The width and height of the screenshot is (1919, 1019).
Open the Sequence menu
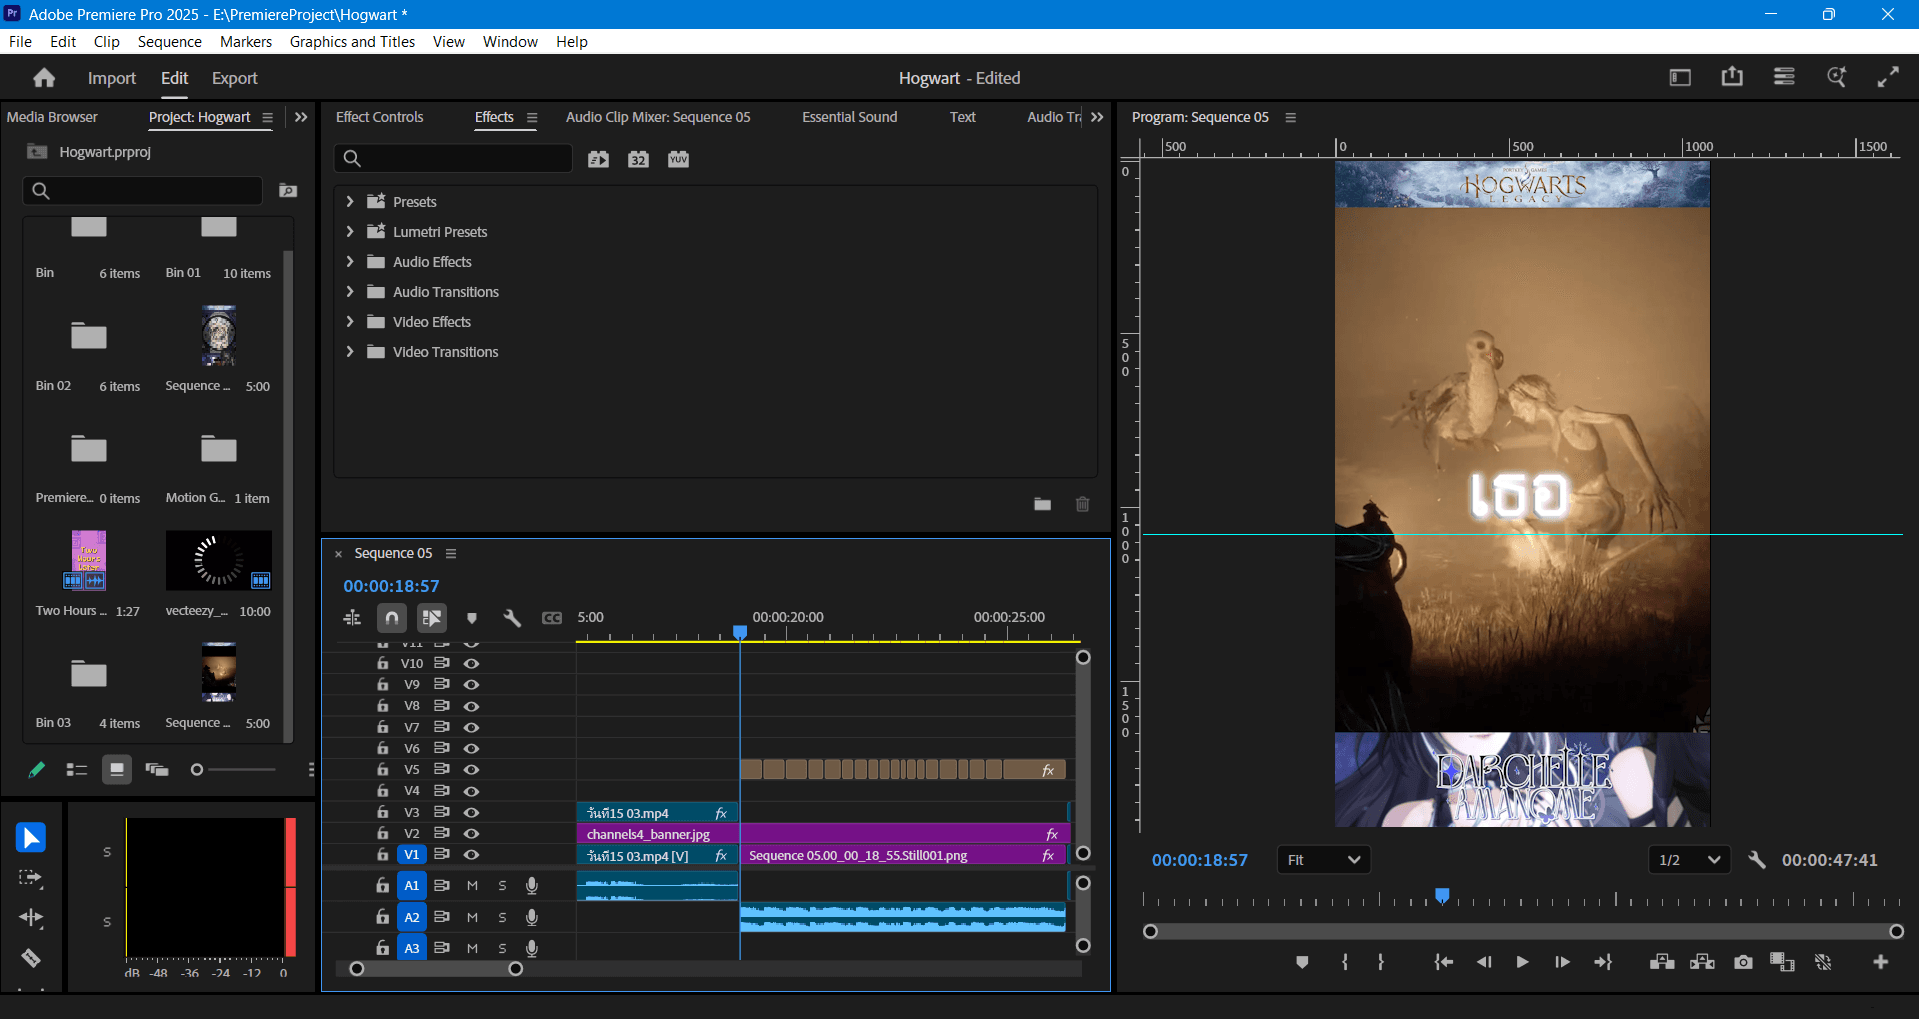tap(169, 42)
